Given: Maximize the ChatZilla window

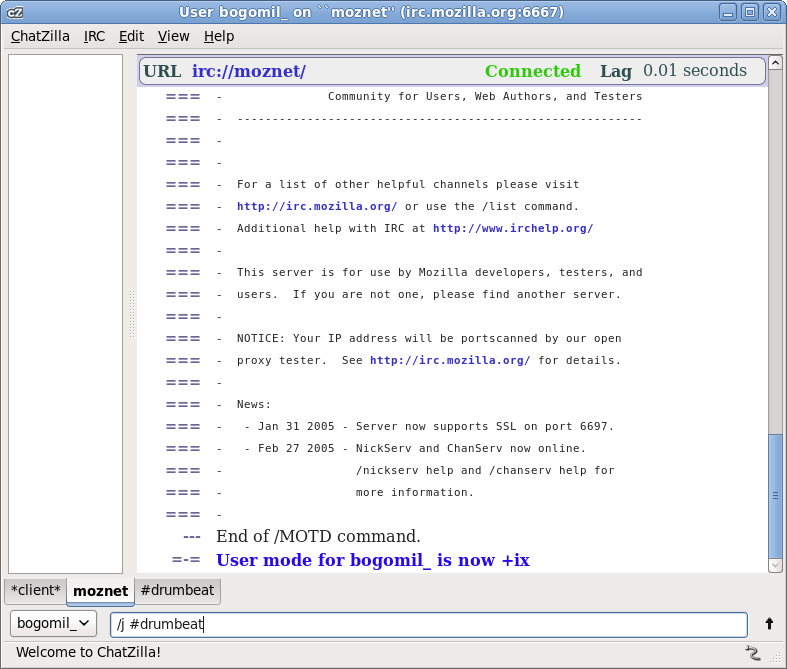Looking at the screenshot, I should point(750,12).
